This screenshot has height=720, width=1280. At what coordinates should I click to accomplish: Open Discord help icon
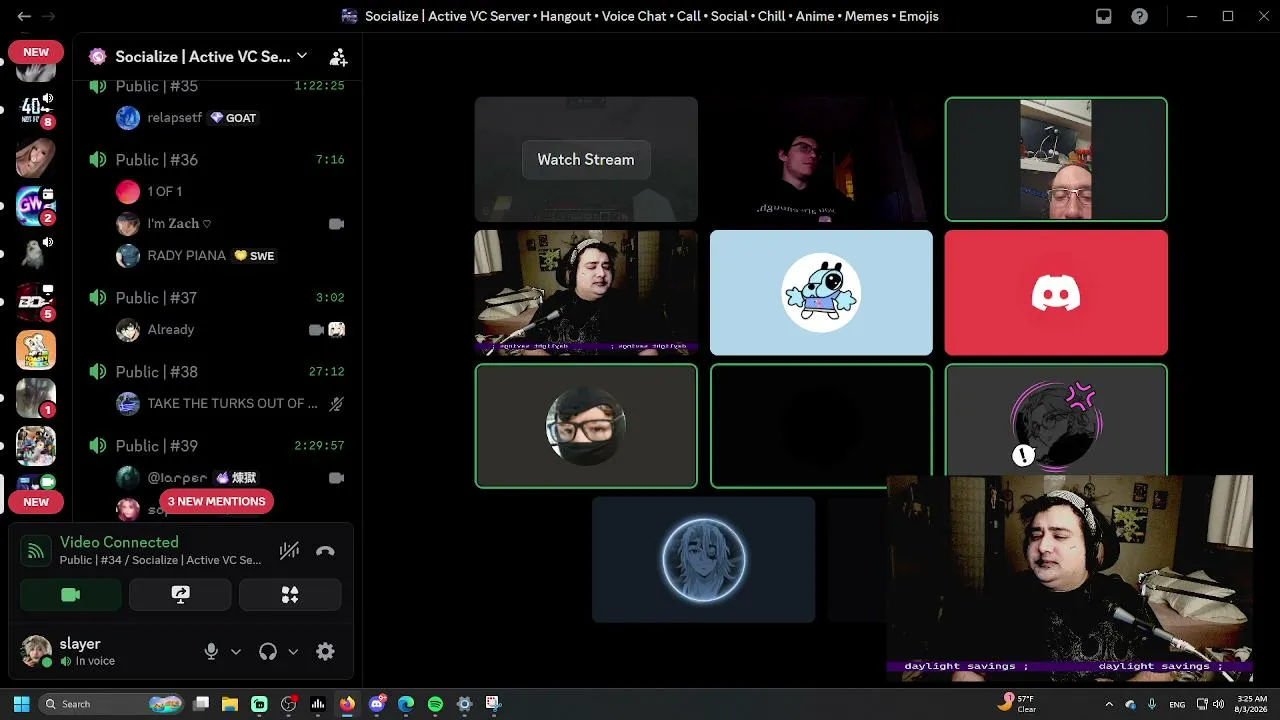[1139, 16]
